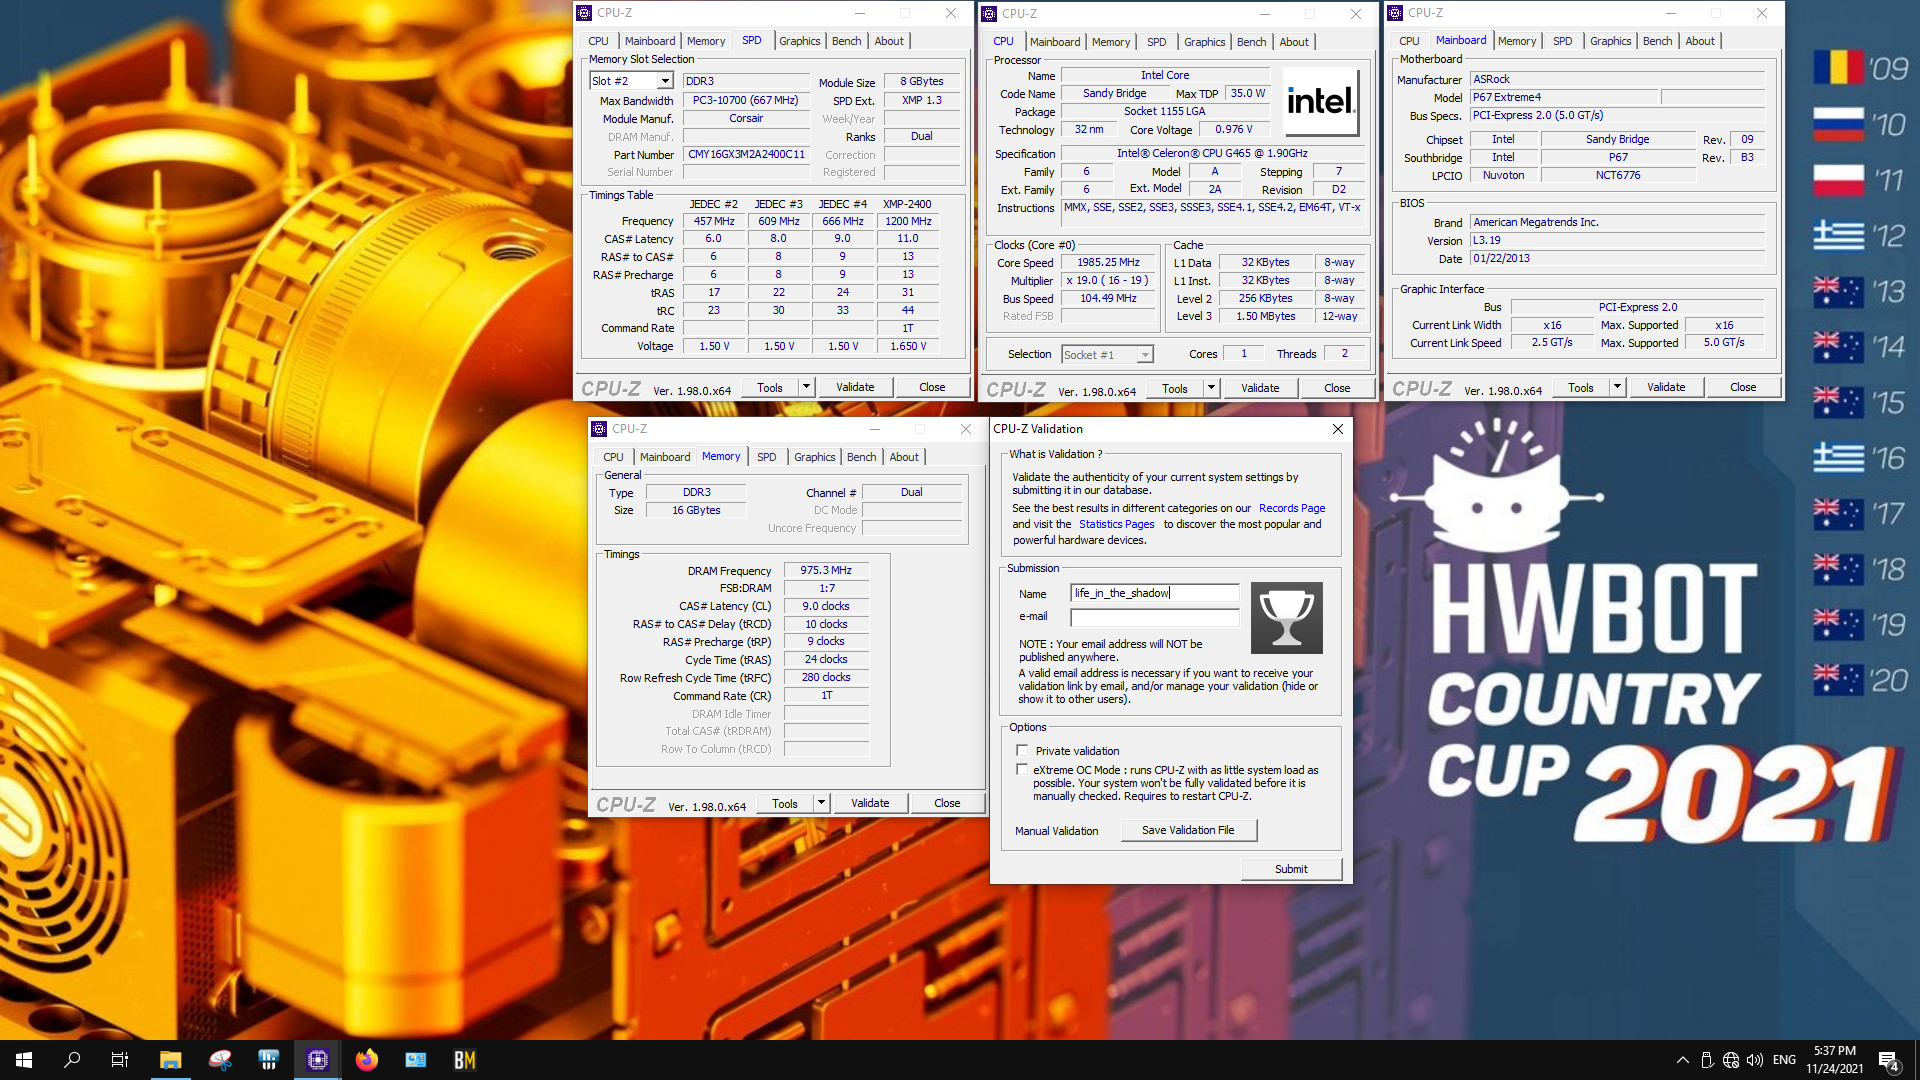Click the Row Refresh Cycle Time 280 clocks

click(x=826, y=677)
